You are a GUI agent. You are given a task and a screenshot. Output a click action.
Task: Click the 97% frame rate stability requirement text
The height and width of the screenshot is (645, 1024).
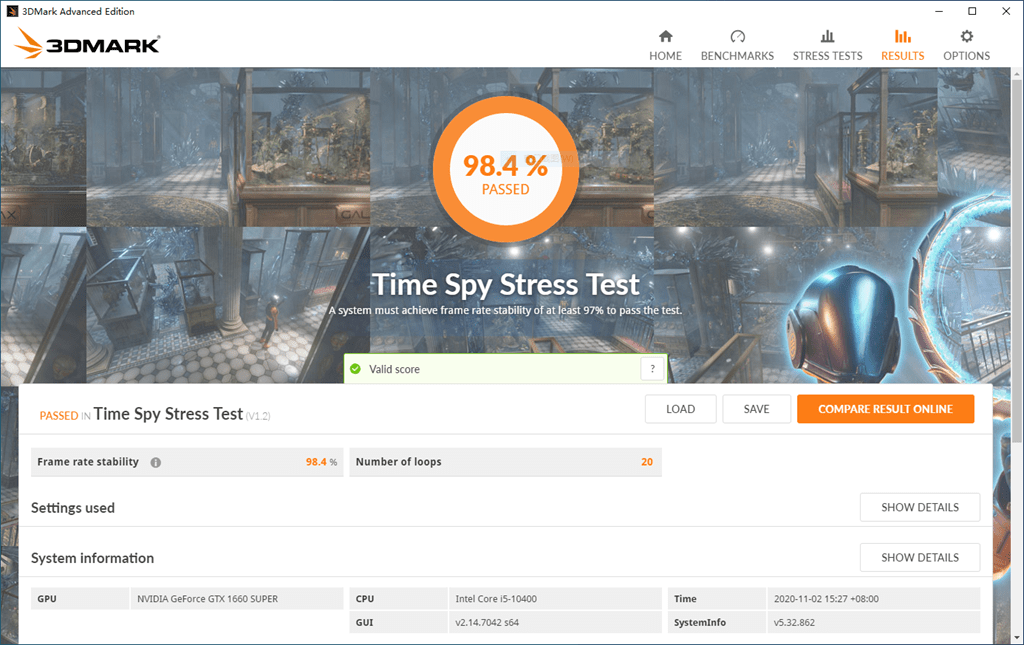tap(505, 310)
